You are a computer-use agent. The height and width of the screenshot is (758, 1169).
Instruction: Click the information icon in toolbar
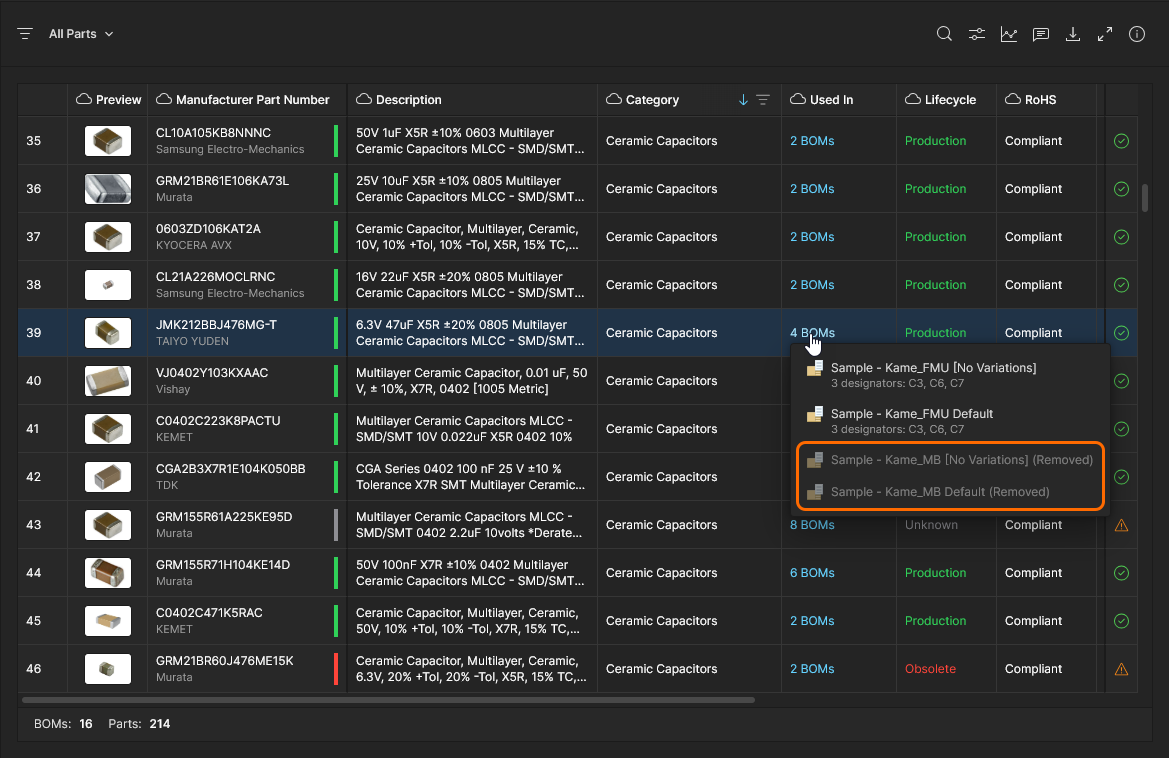[1137, 34]
